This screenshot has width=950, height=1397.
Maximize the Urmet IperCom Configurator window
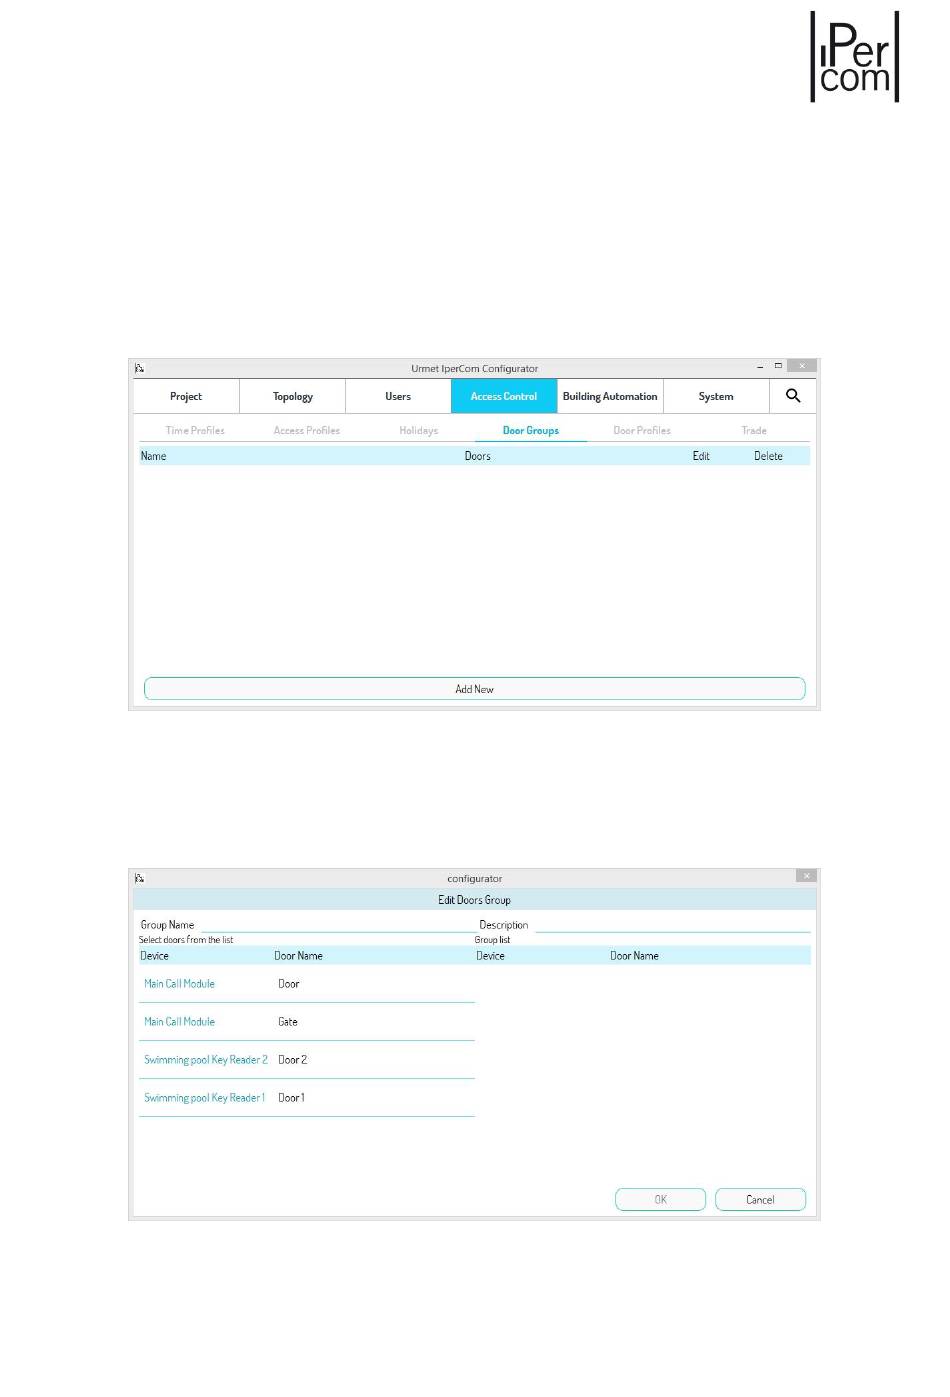[x=778, y=367]
